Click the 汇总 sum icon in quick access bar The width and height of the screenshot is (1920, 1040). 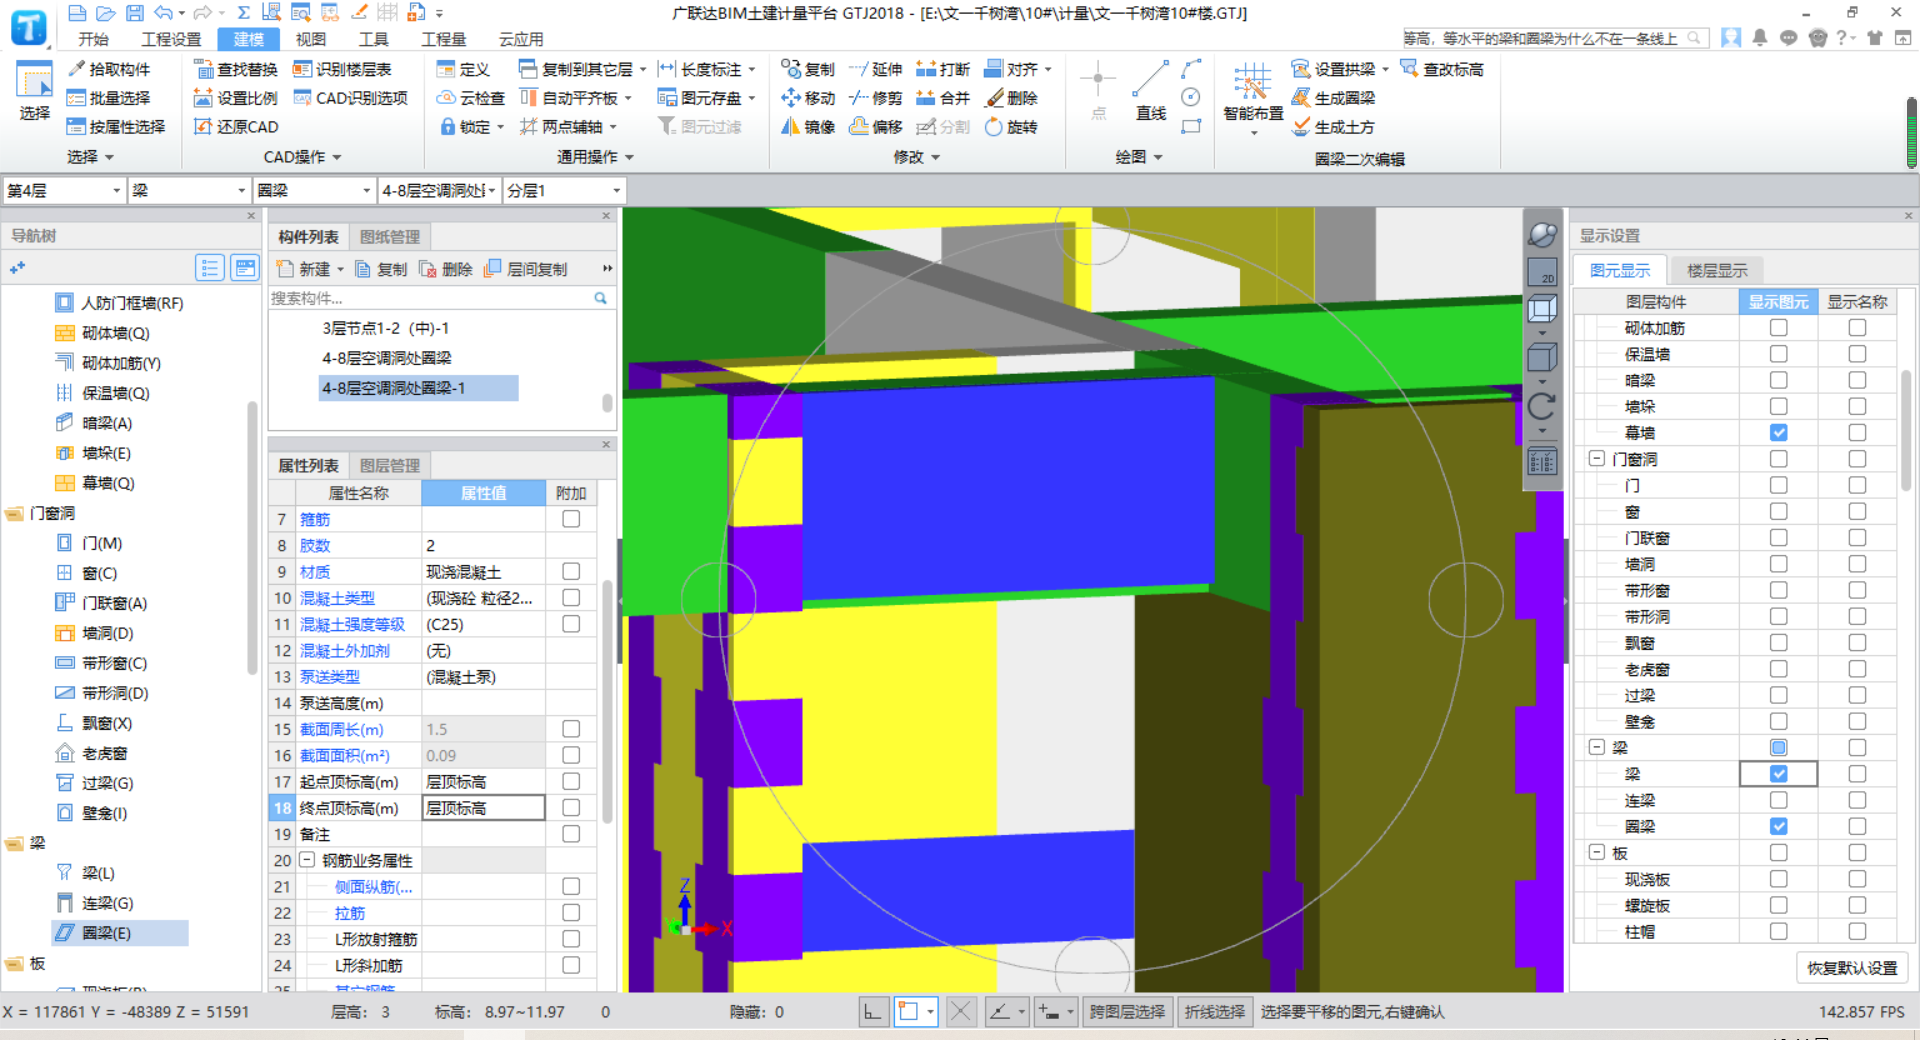[243, 13]
